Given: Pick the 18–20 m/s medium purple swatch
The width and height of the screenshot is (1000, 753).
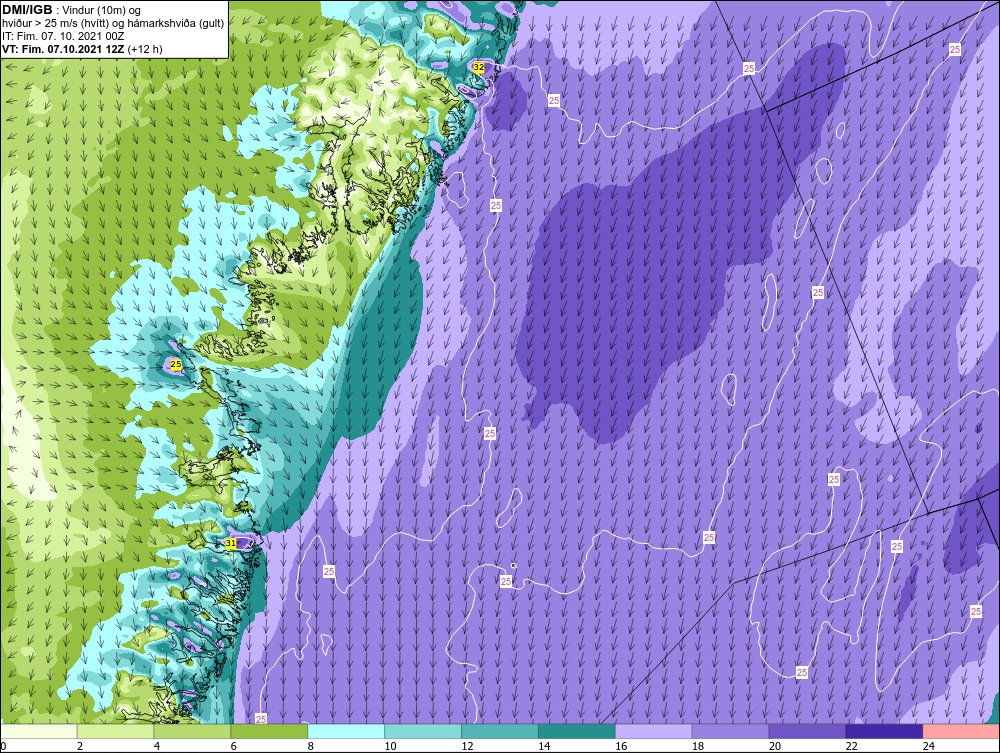Looking at the screenshot, I should [x=730, y=731].
